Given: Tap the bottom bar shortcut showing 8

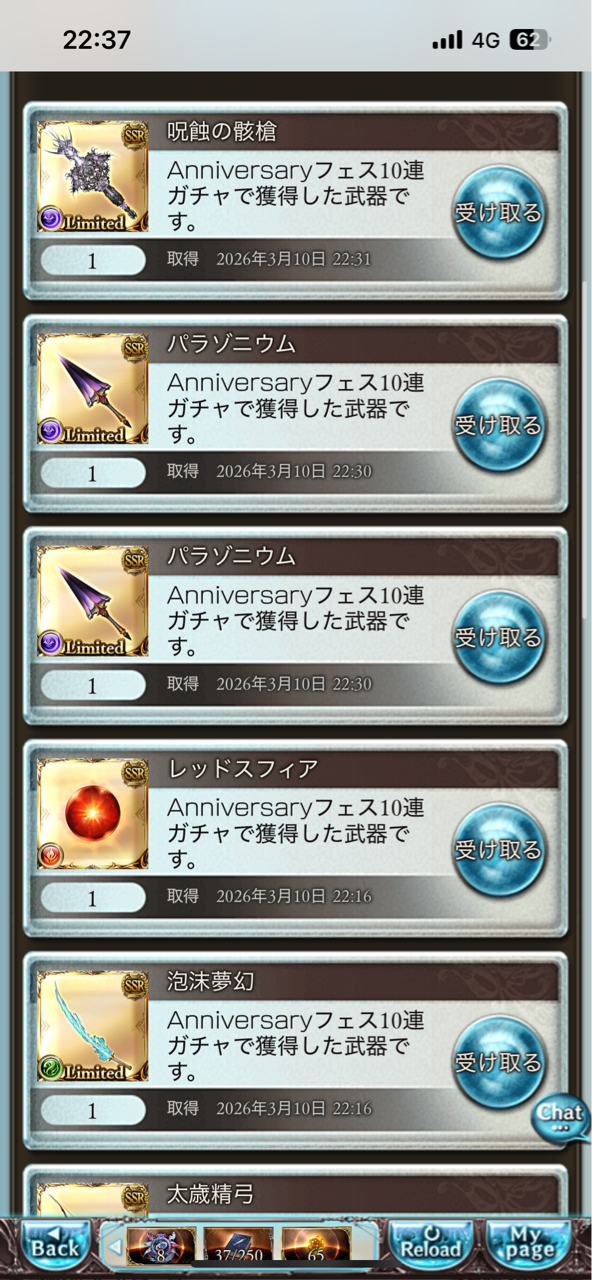Looking at the screenshot, I should [161, 1247].
